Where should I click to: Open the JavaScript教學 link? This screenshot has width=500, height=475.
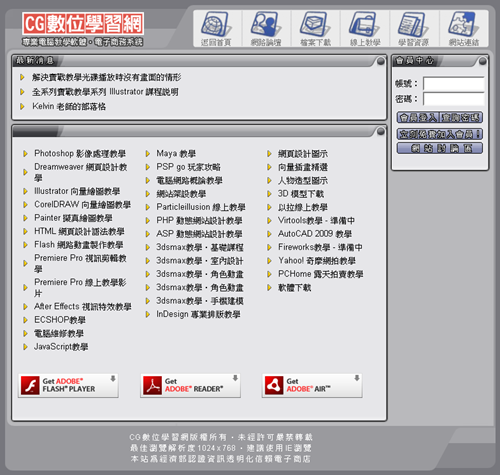coord(61,347)
